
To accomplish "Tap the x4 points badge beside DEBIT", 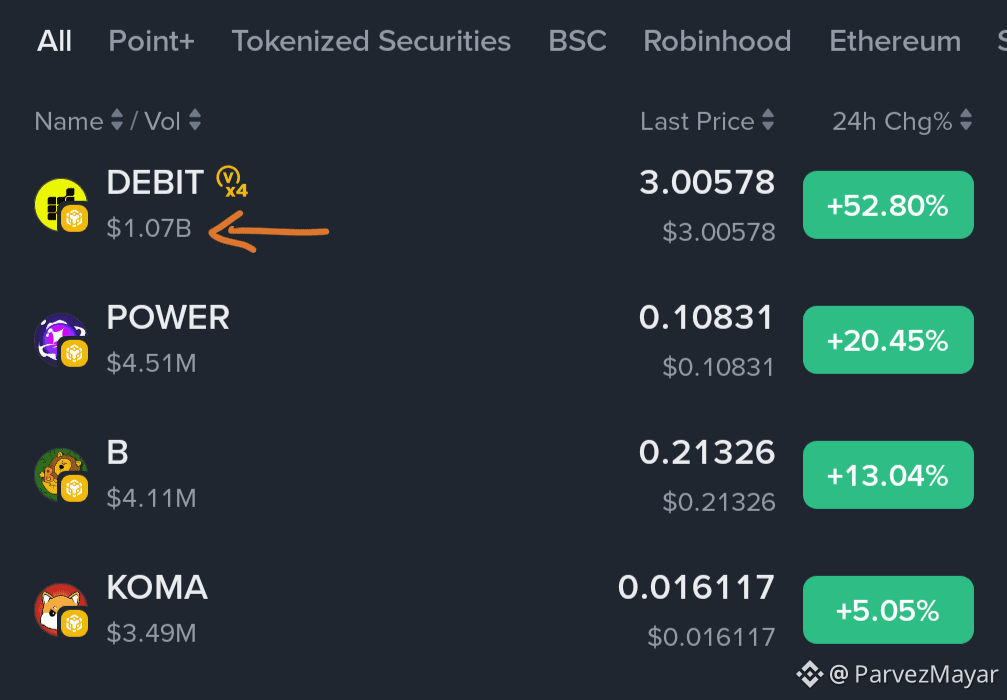I will pos(232,182).
